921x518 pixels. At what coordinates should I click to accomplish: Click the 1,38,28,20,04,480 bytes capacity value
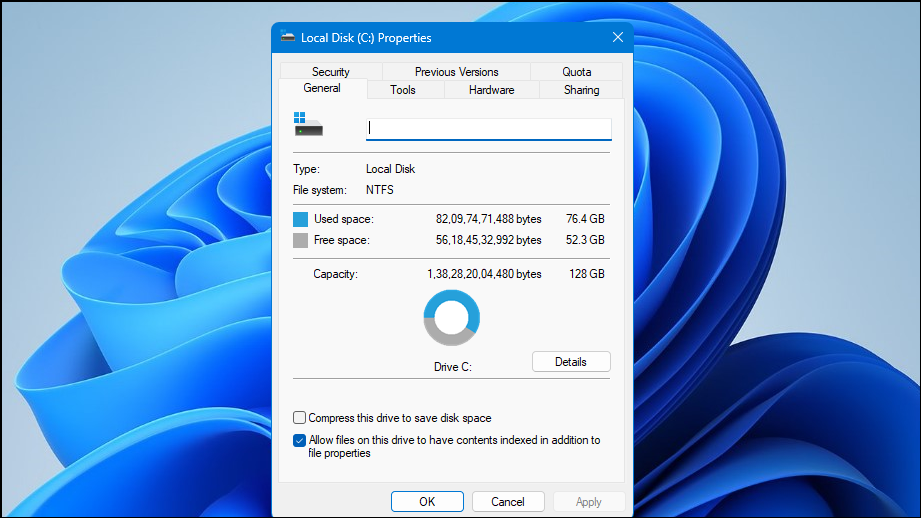click(484, 274)
